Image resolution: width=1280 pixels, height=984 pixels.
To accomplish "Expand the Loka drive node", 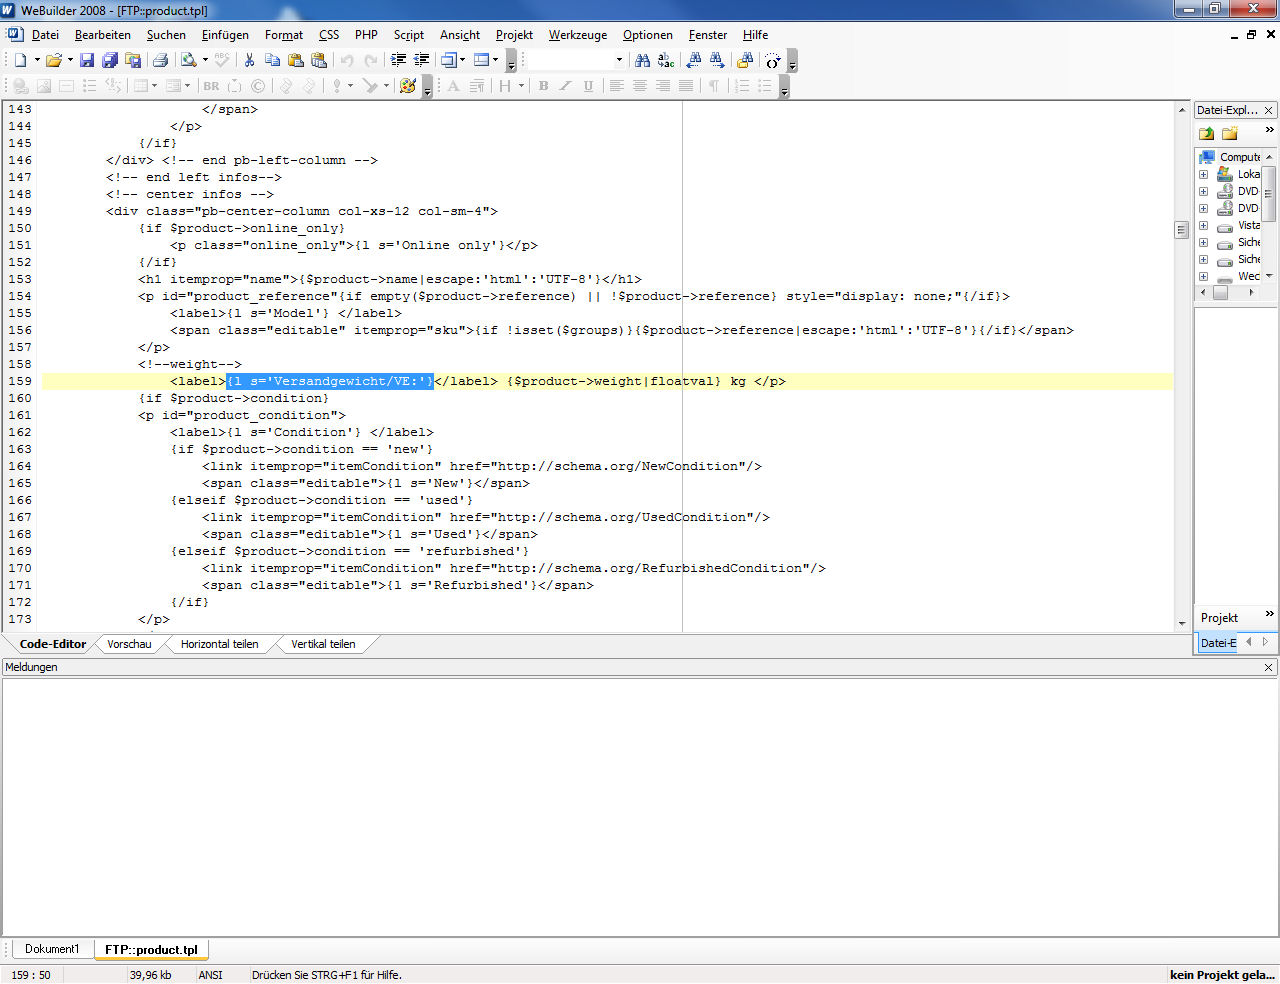I will point(1204,174).
